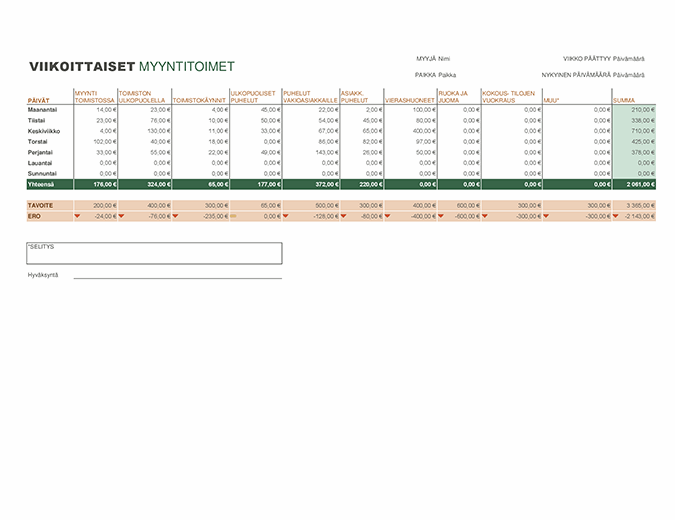Click the VIERASHUONEET column header
This screenshot has height=520, width=675.
pyautogui.click(x=409, y=100)
